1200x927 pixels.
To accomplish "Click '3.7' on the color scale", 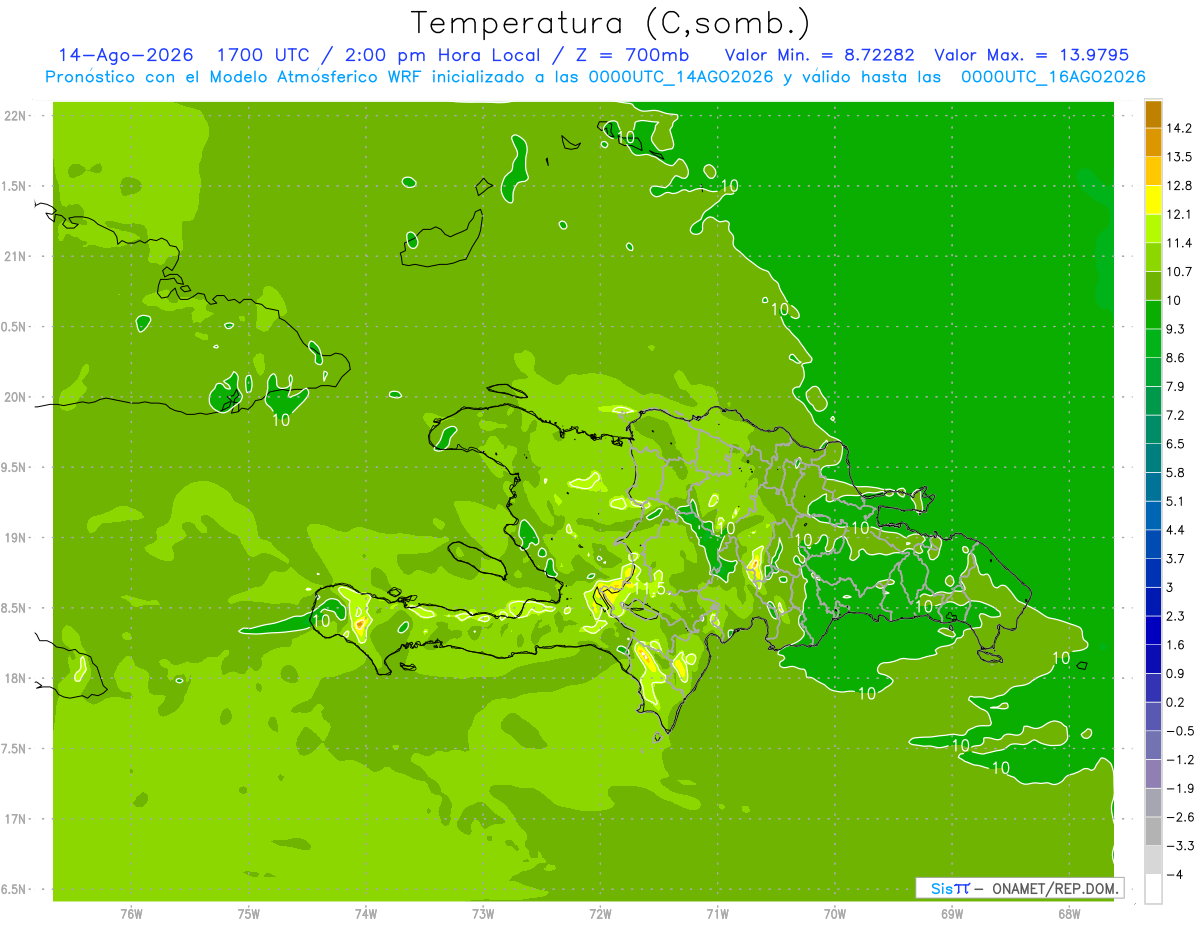I will point(1176,559).
